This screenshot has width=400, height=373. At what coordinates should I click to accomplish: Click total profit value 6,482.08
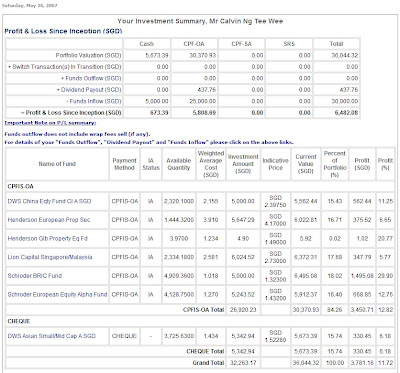(x=346, y=113)
